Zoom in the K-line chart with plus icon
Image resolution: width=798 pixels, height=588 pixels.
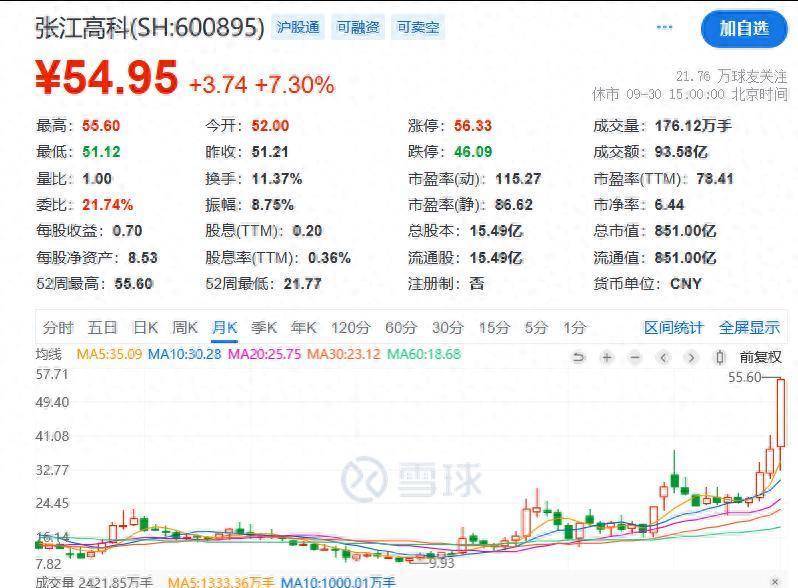tap(606, 357)
